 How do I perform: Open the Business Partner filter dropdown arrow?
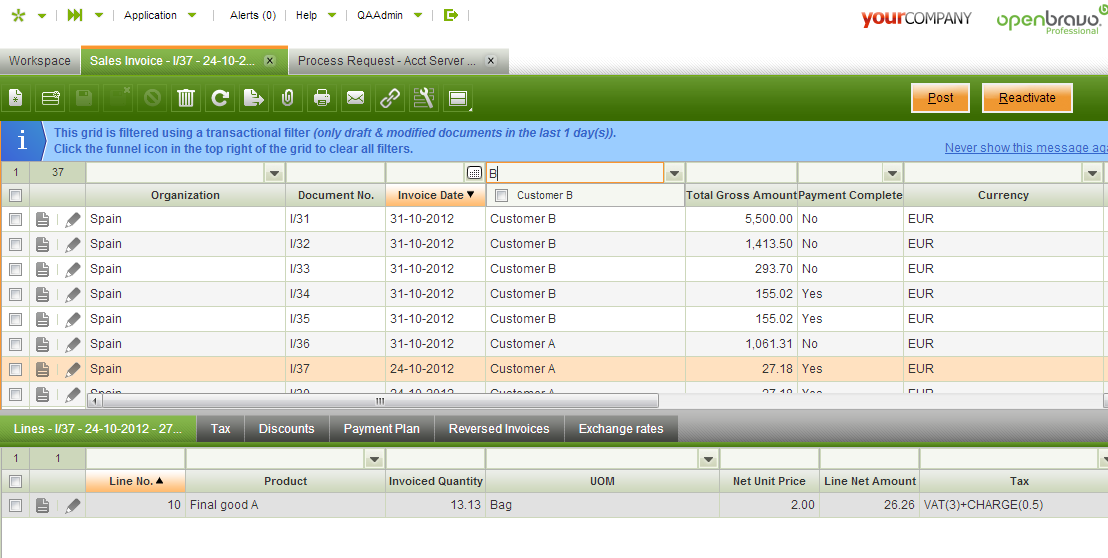coord(674,173)
